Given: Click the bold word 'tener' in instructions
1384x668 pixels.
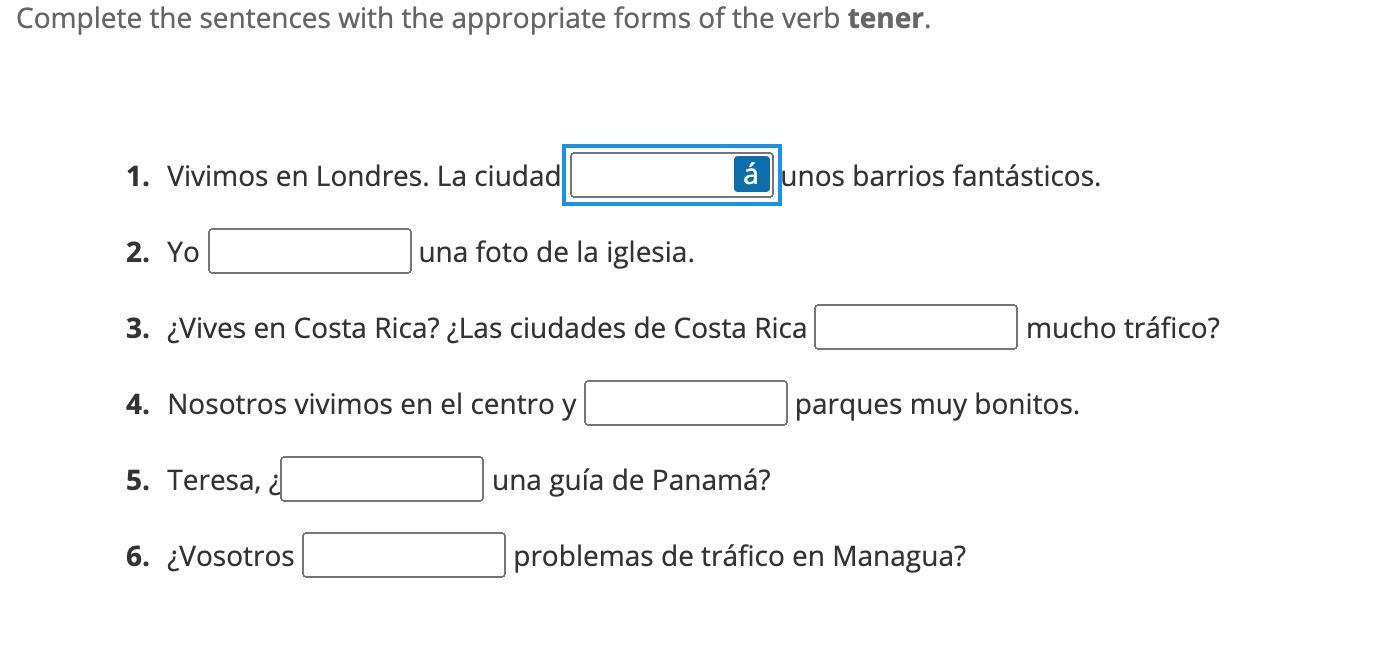Looking at the screenshot, I should [x=885, y=18].
